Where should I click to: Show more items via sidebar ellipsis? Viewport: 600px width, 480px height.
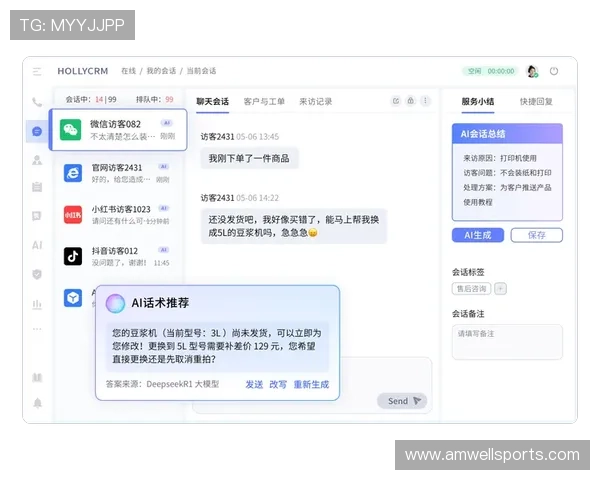[37, 329]
